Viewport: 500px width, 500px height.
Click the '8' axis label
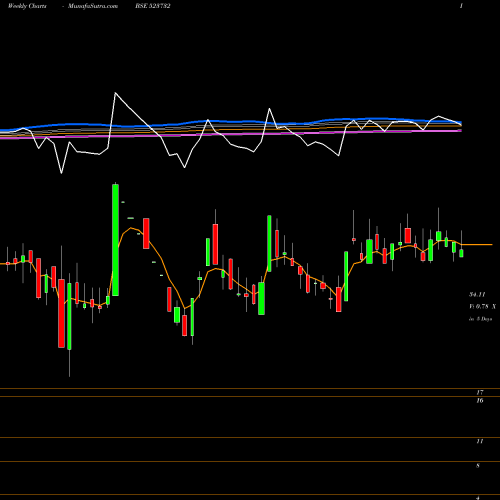click(x=478, y=465)
